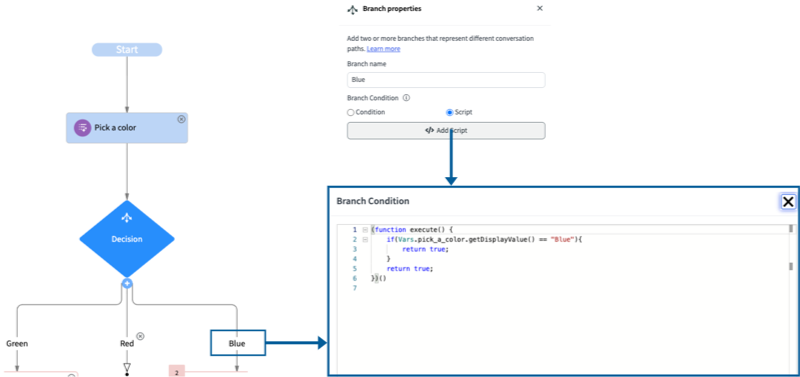The image size is (800, 377).
Task: Click the branch icon inside Decision node
Action: (x=127, y=218)
